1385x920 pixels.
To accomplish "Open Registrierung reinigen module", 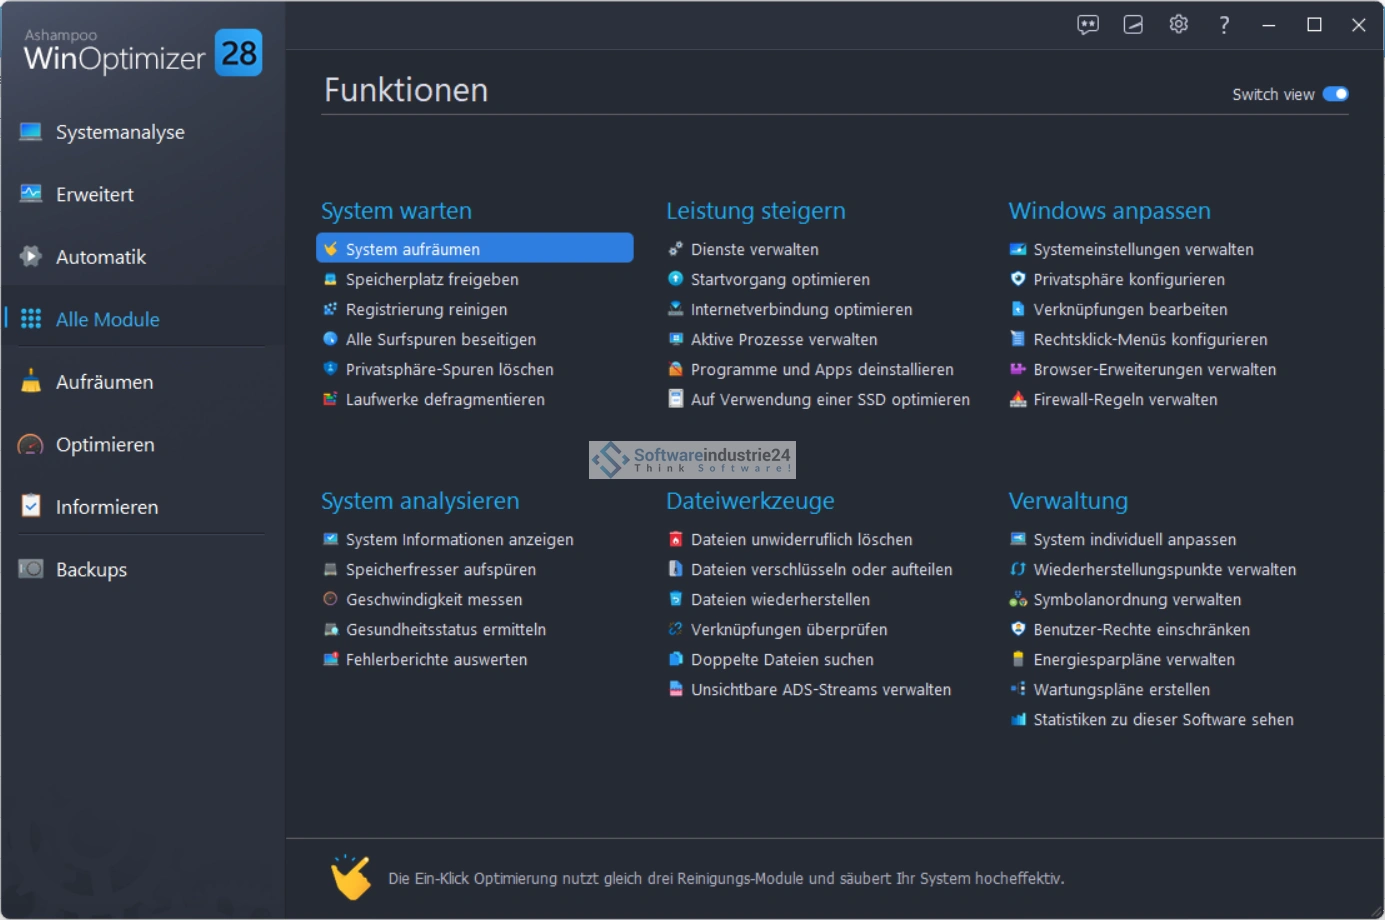I will pyautogui.click(x=426, y=309).
